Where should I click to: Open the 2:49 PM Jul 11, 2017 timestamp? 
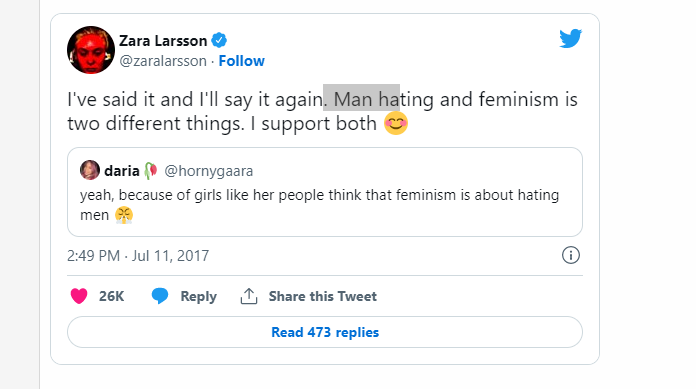point(138,256)
